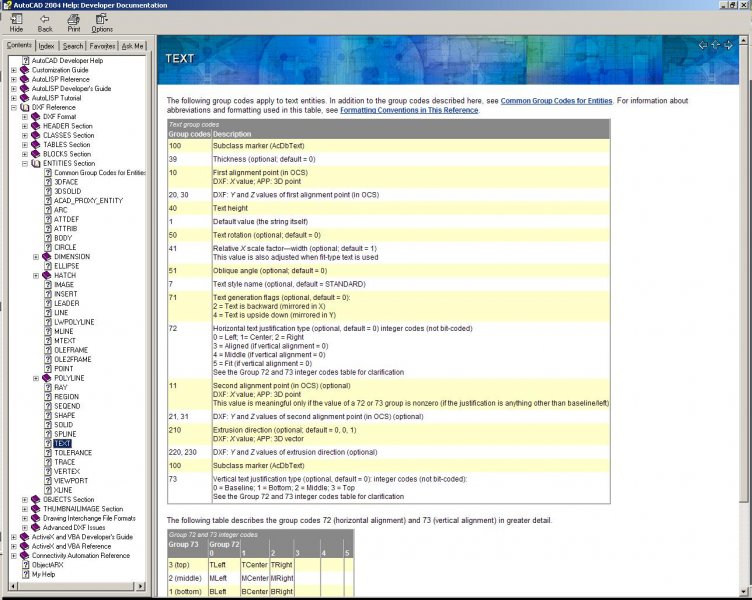The width and height of the screenshot is (752, 600).
Task: Click the ObjectARX topic page icon
Action: [x=25, y=565]
